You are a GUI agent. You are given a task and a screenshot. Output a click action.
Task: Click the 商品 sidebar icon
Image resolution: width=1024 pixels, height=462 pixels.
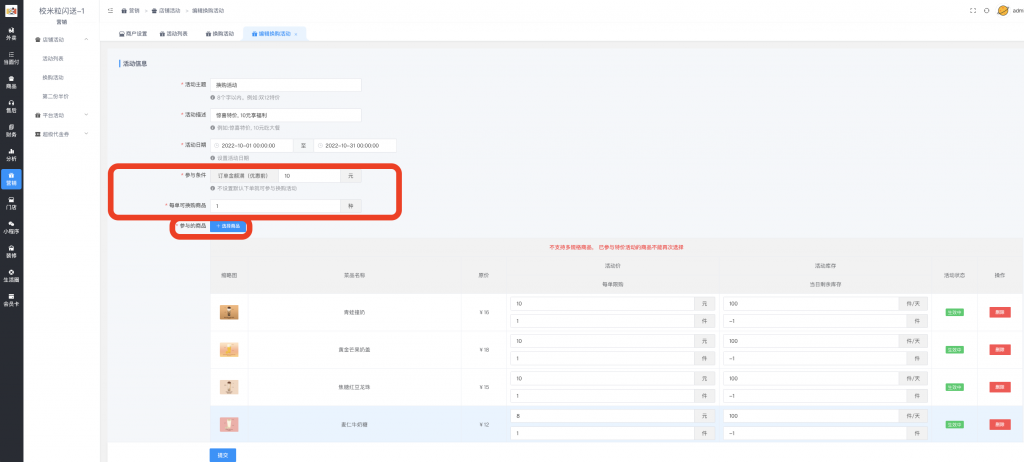coord(11,81)
